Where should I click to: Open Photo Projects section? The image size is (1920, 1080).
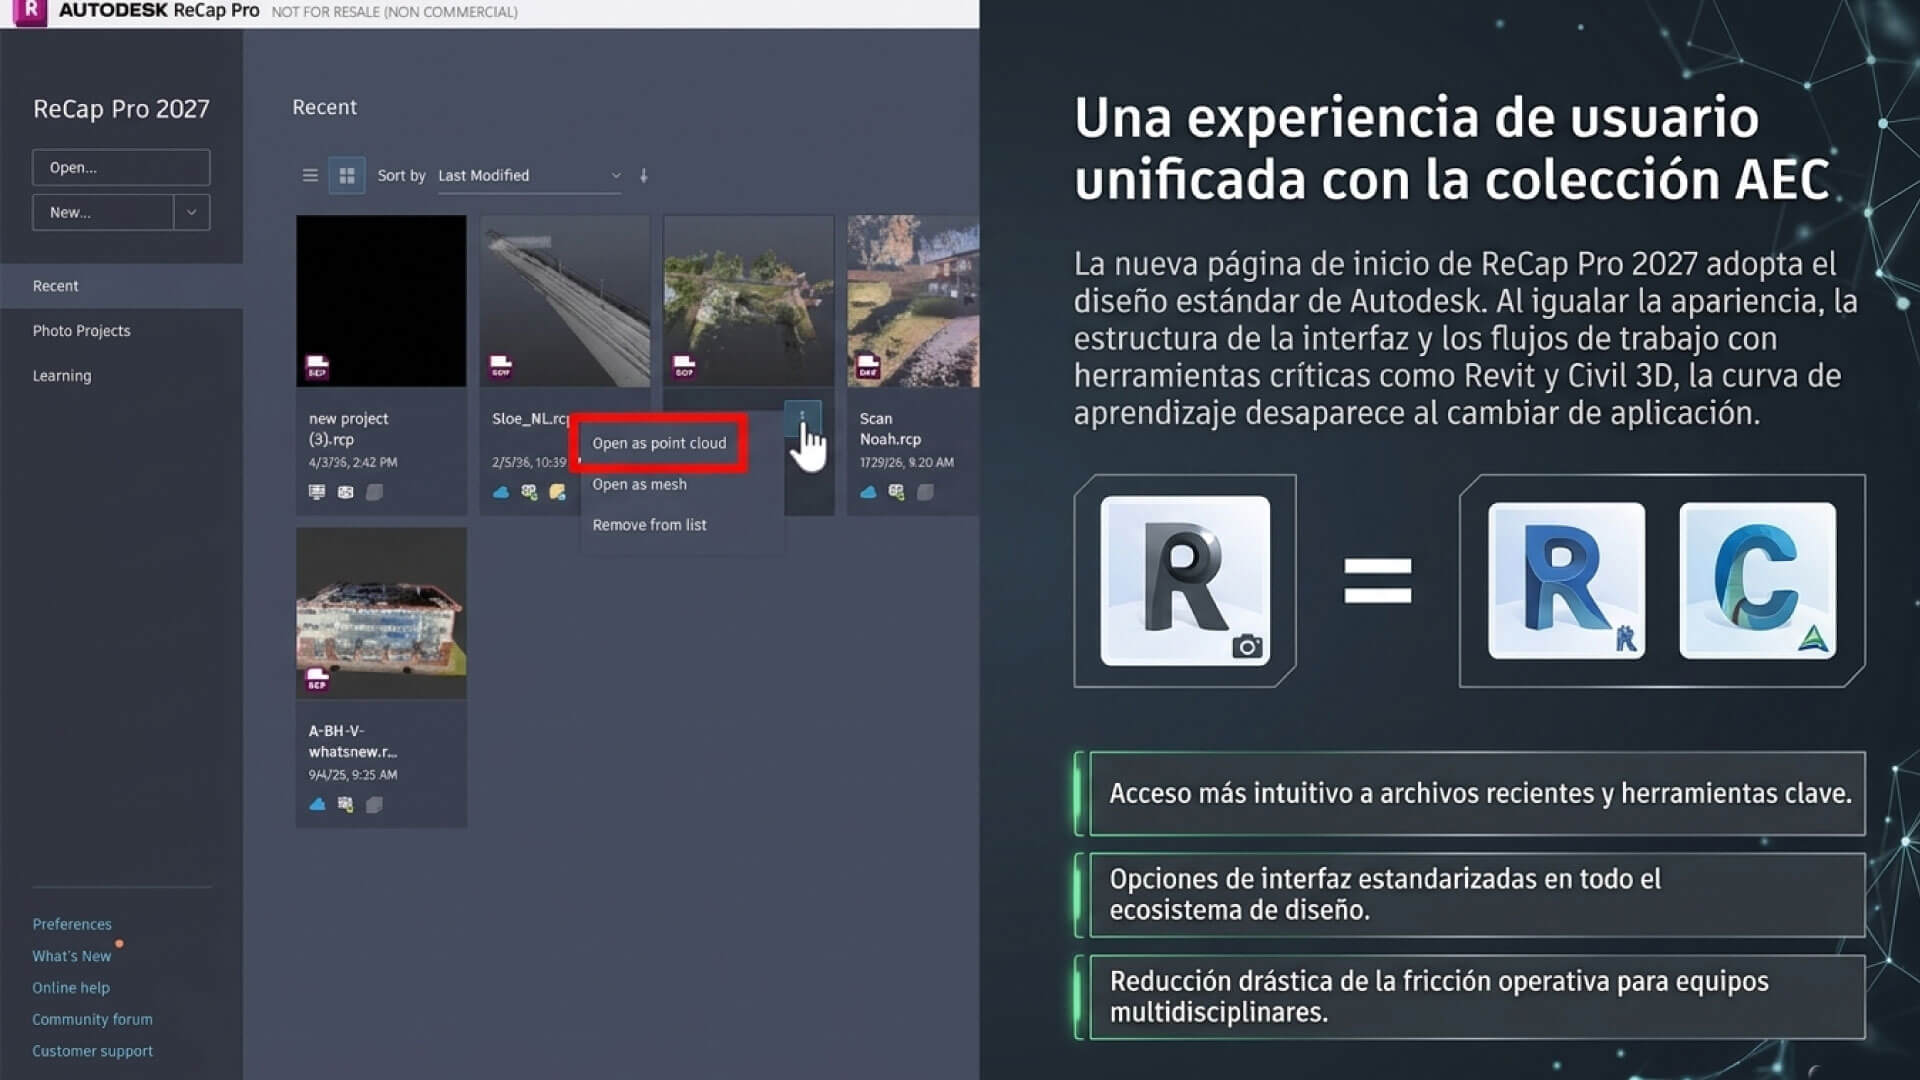click(81, 331)
